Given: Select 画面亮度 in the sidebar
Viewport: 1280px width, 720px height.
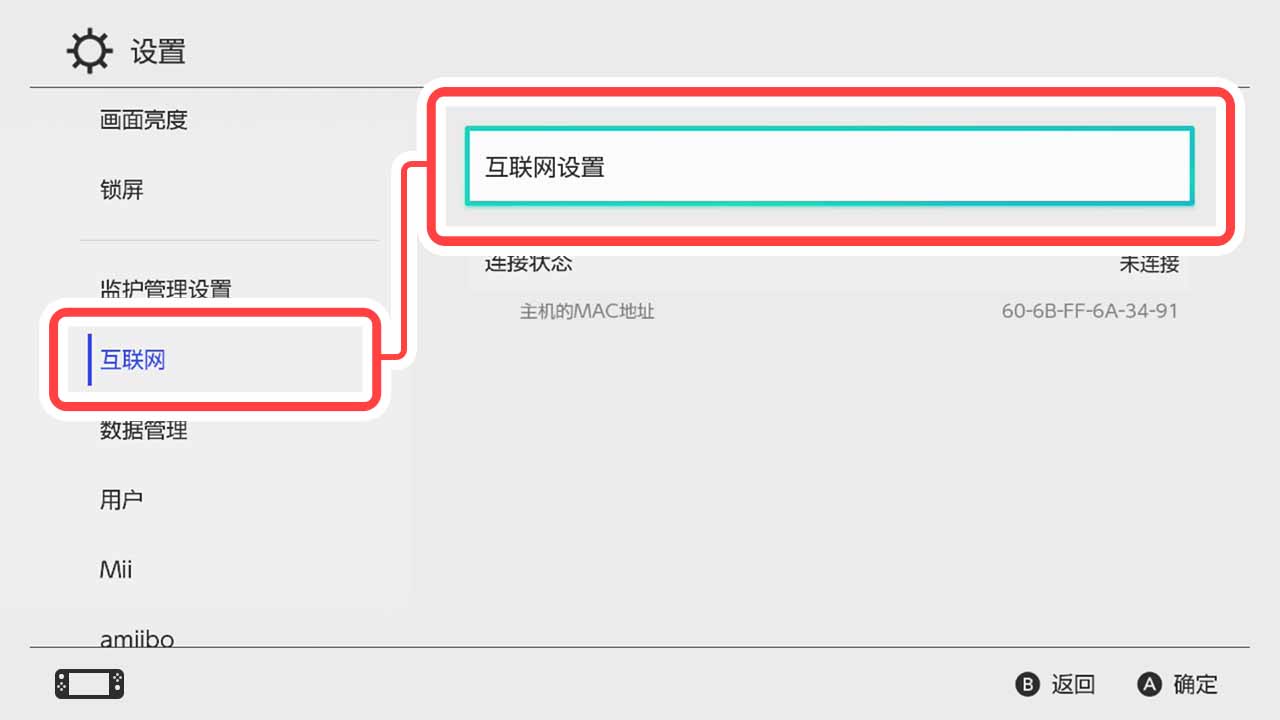Looking at the screenshot, I should click(x=144, y=120).
